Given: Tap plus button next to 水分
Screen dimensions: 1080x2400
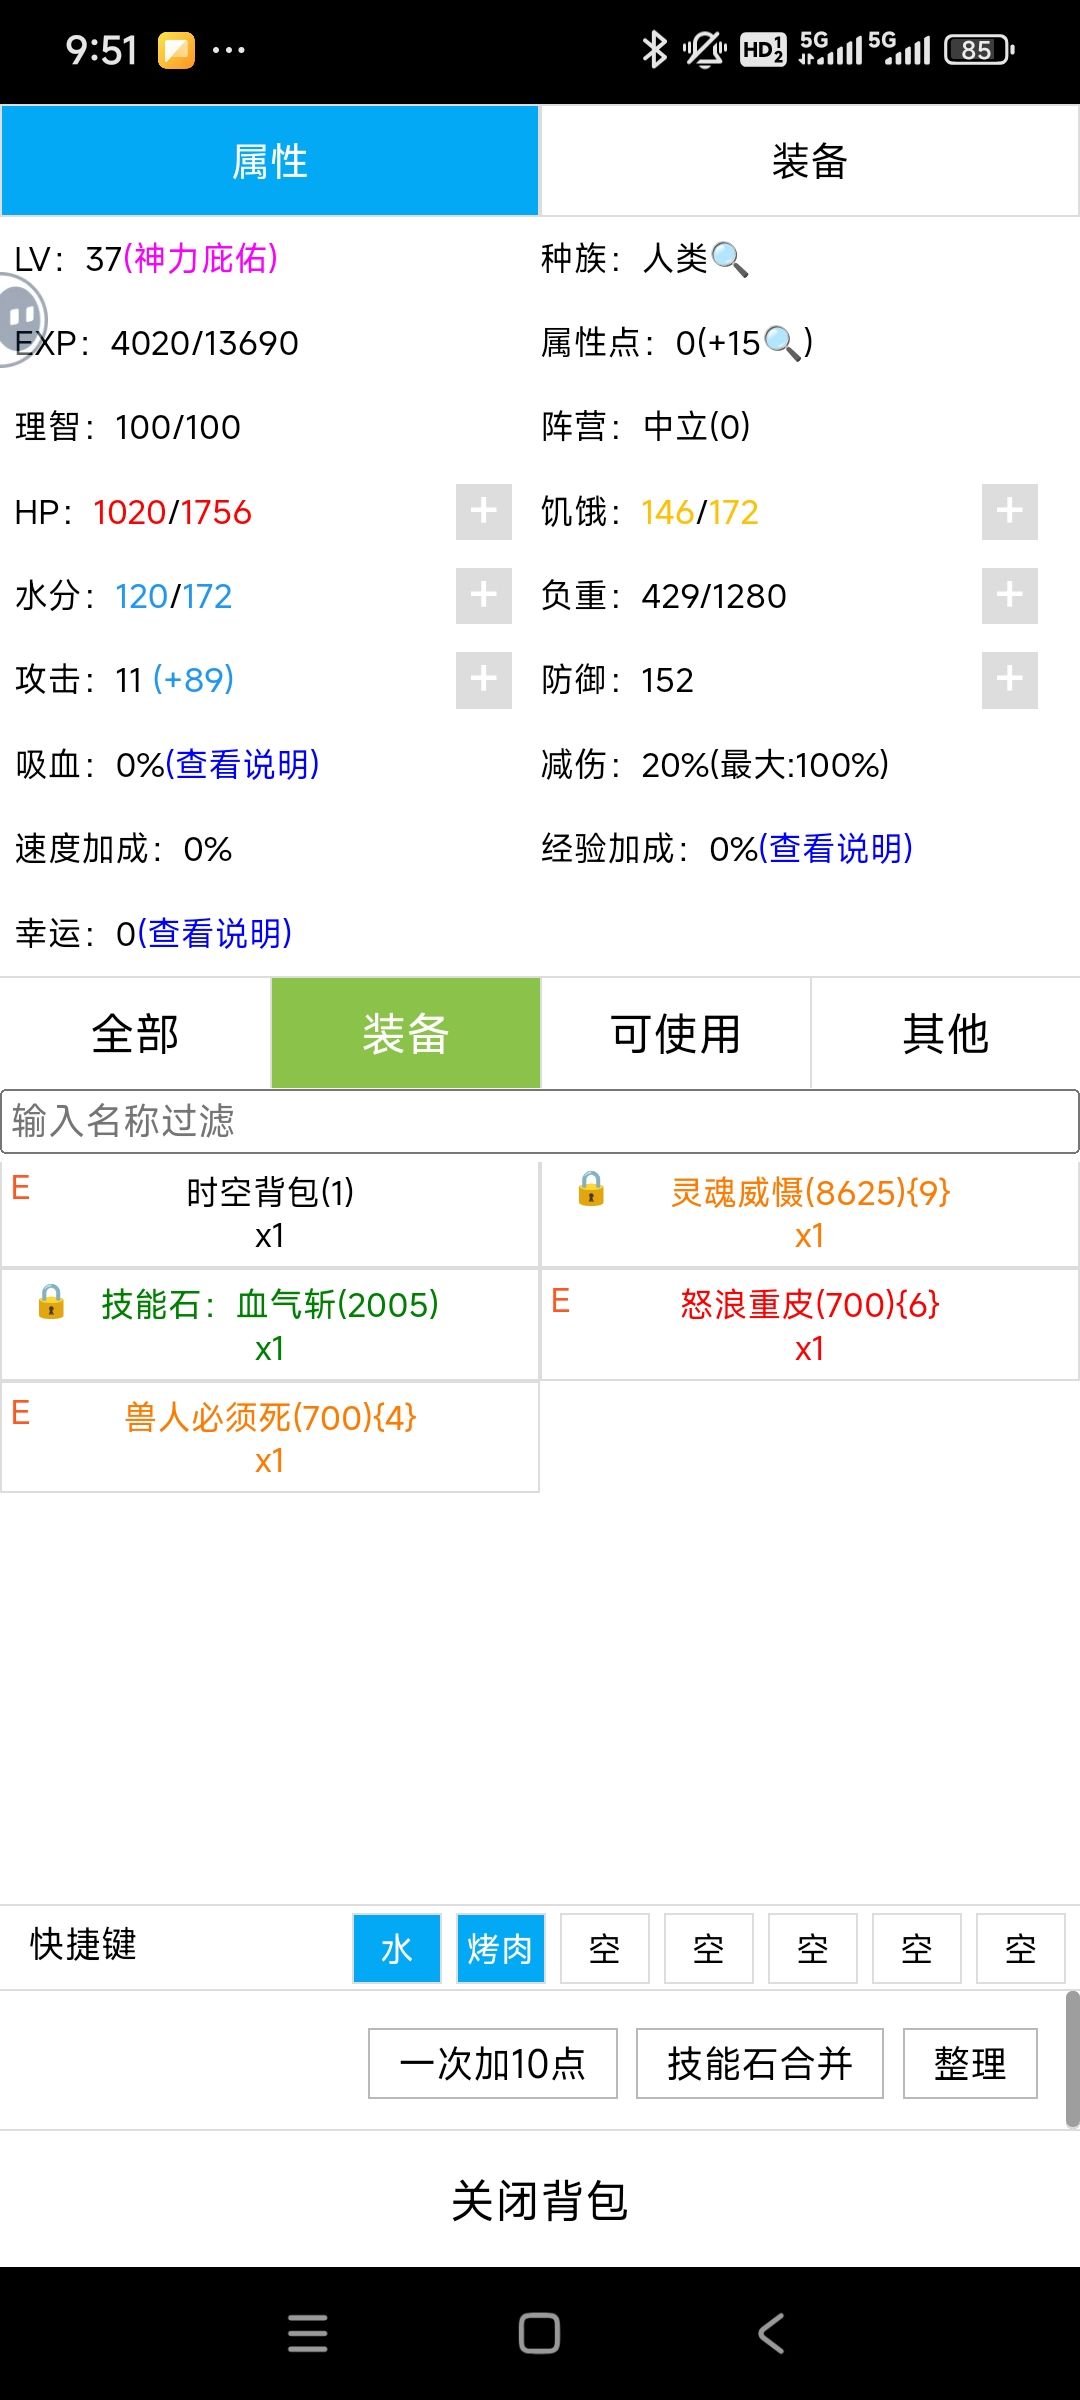Looking at the screenshot, I should (484, 596).
